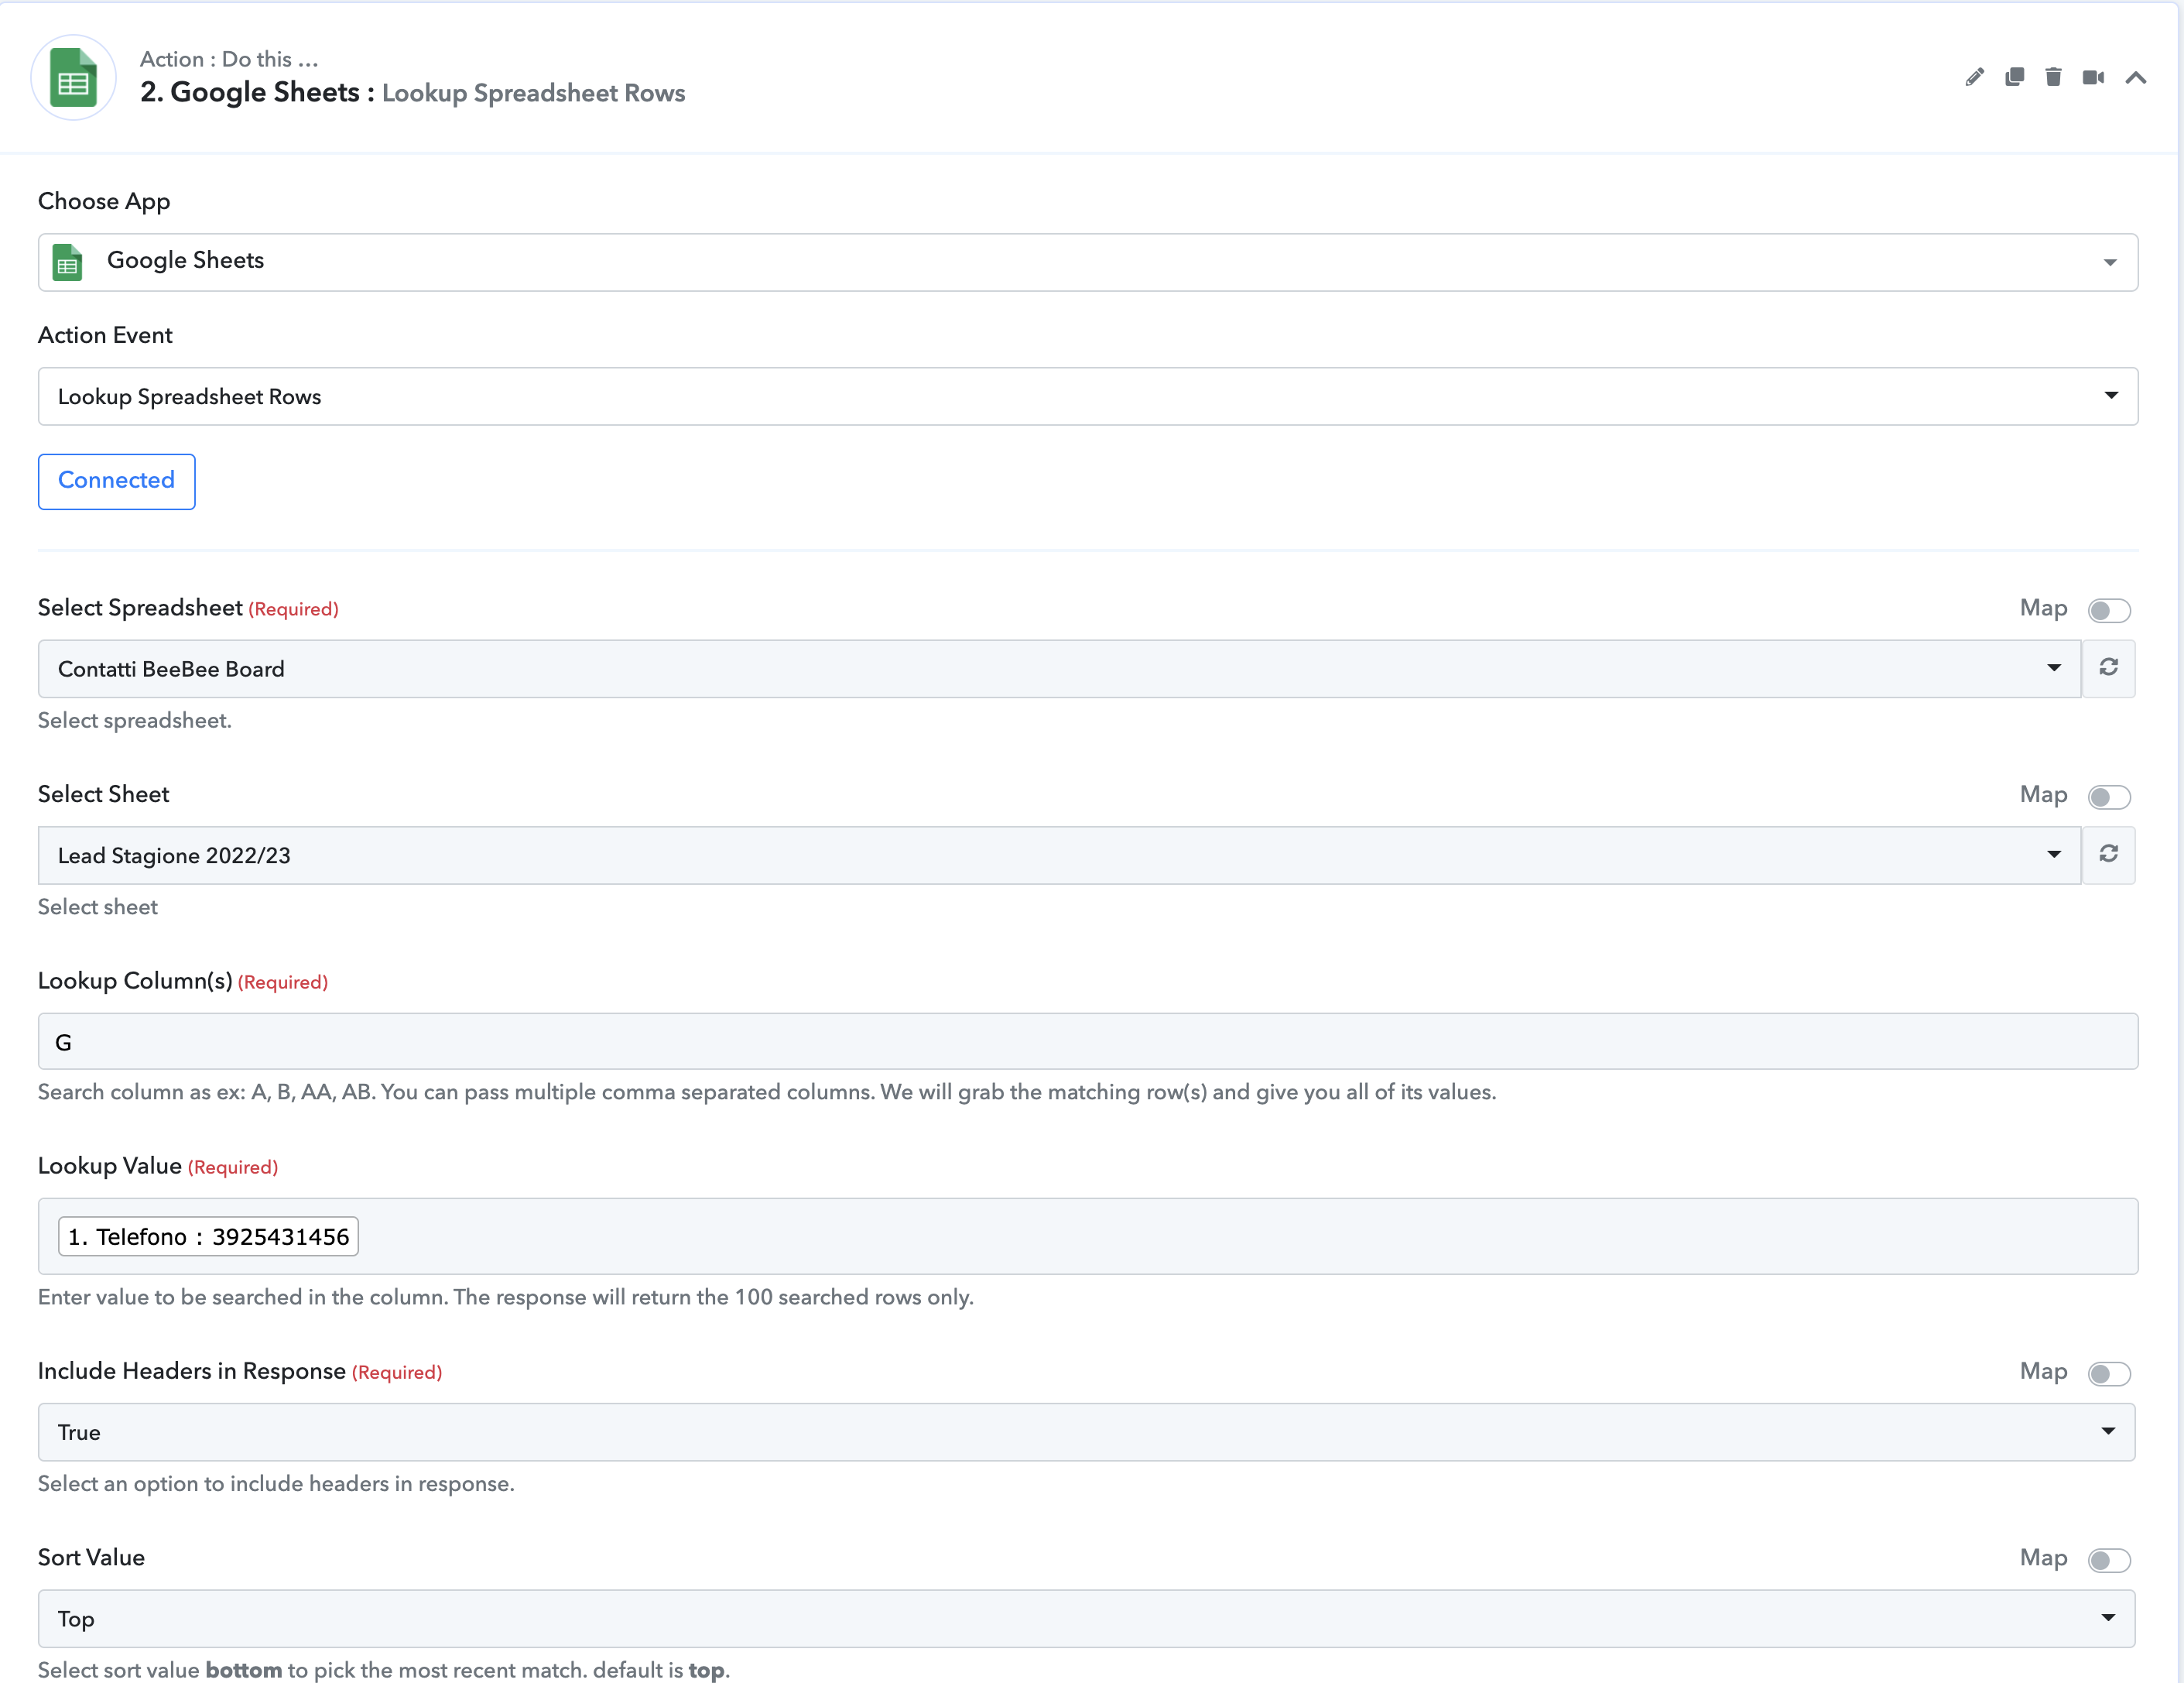
Task: Click the Google Sheets logo in header
Action: tap(73, 78)
